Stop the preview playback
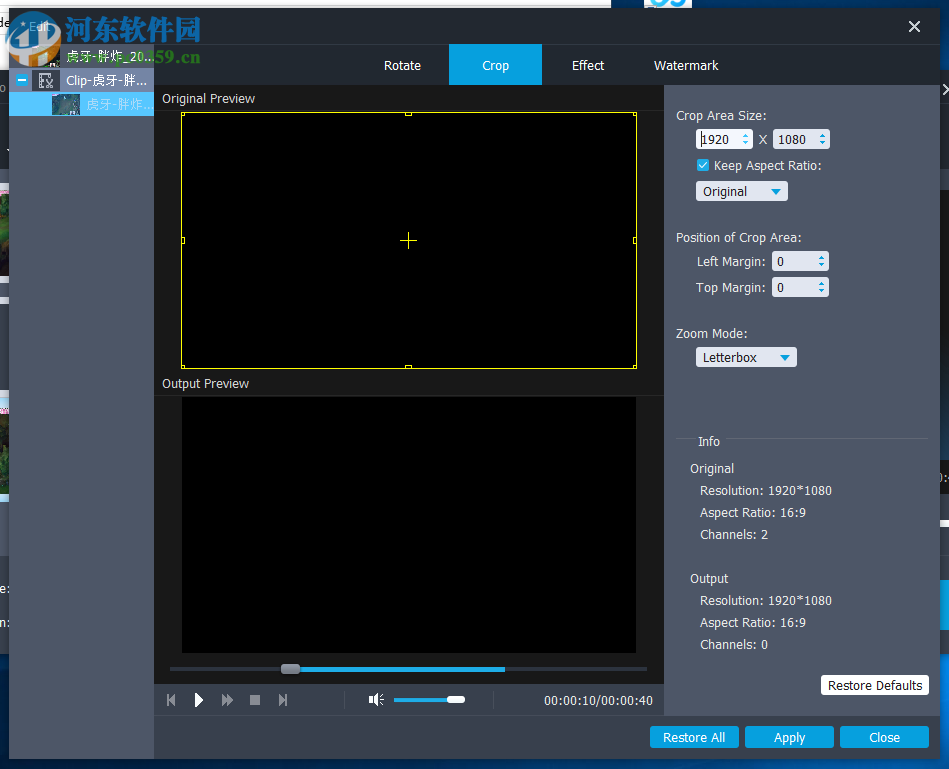The height and width of the screenshot is (769, 949). (255, 700)
